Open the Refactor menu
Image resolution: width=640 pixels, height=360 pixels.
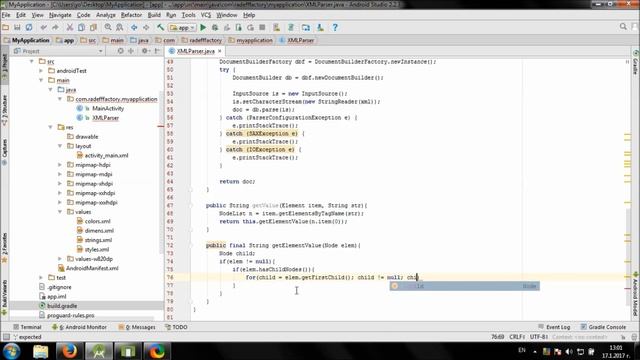click(x=131, y=15)
